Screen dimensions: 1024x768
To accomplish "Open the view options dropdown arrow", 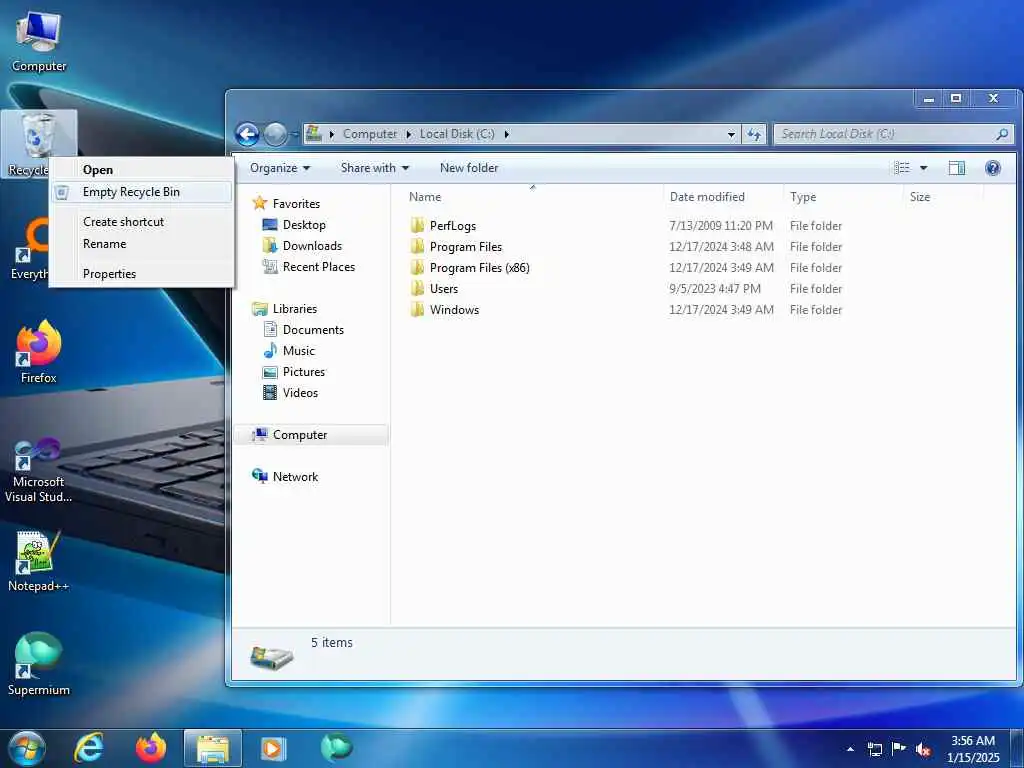I will tap(923, 168).
